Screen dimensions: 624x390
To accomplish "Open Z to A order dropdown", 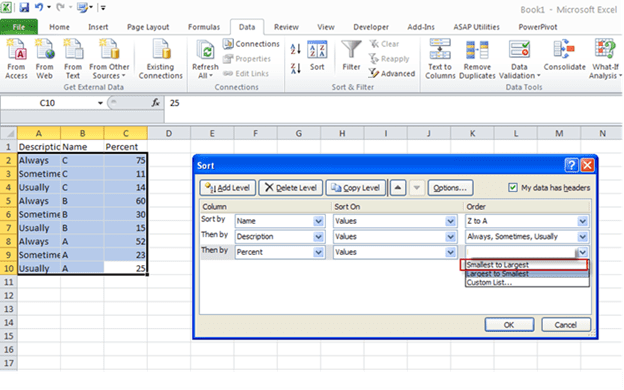I will (582, 221).
